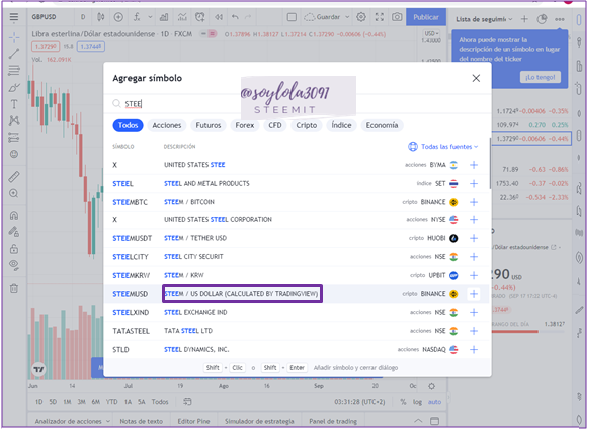Select the ruler measure tool

click(14, 177)
